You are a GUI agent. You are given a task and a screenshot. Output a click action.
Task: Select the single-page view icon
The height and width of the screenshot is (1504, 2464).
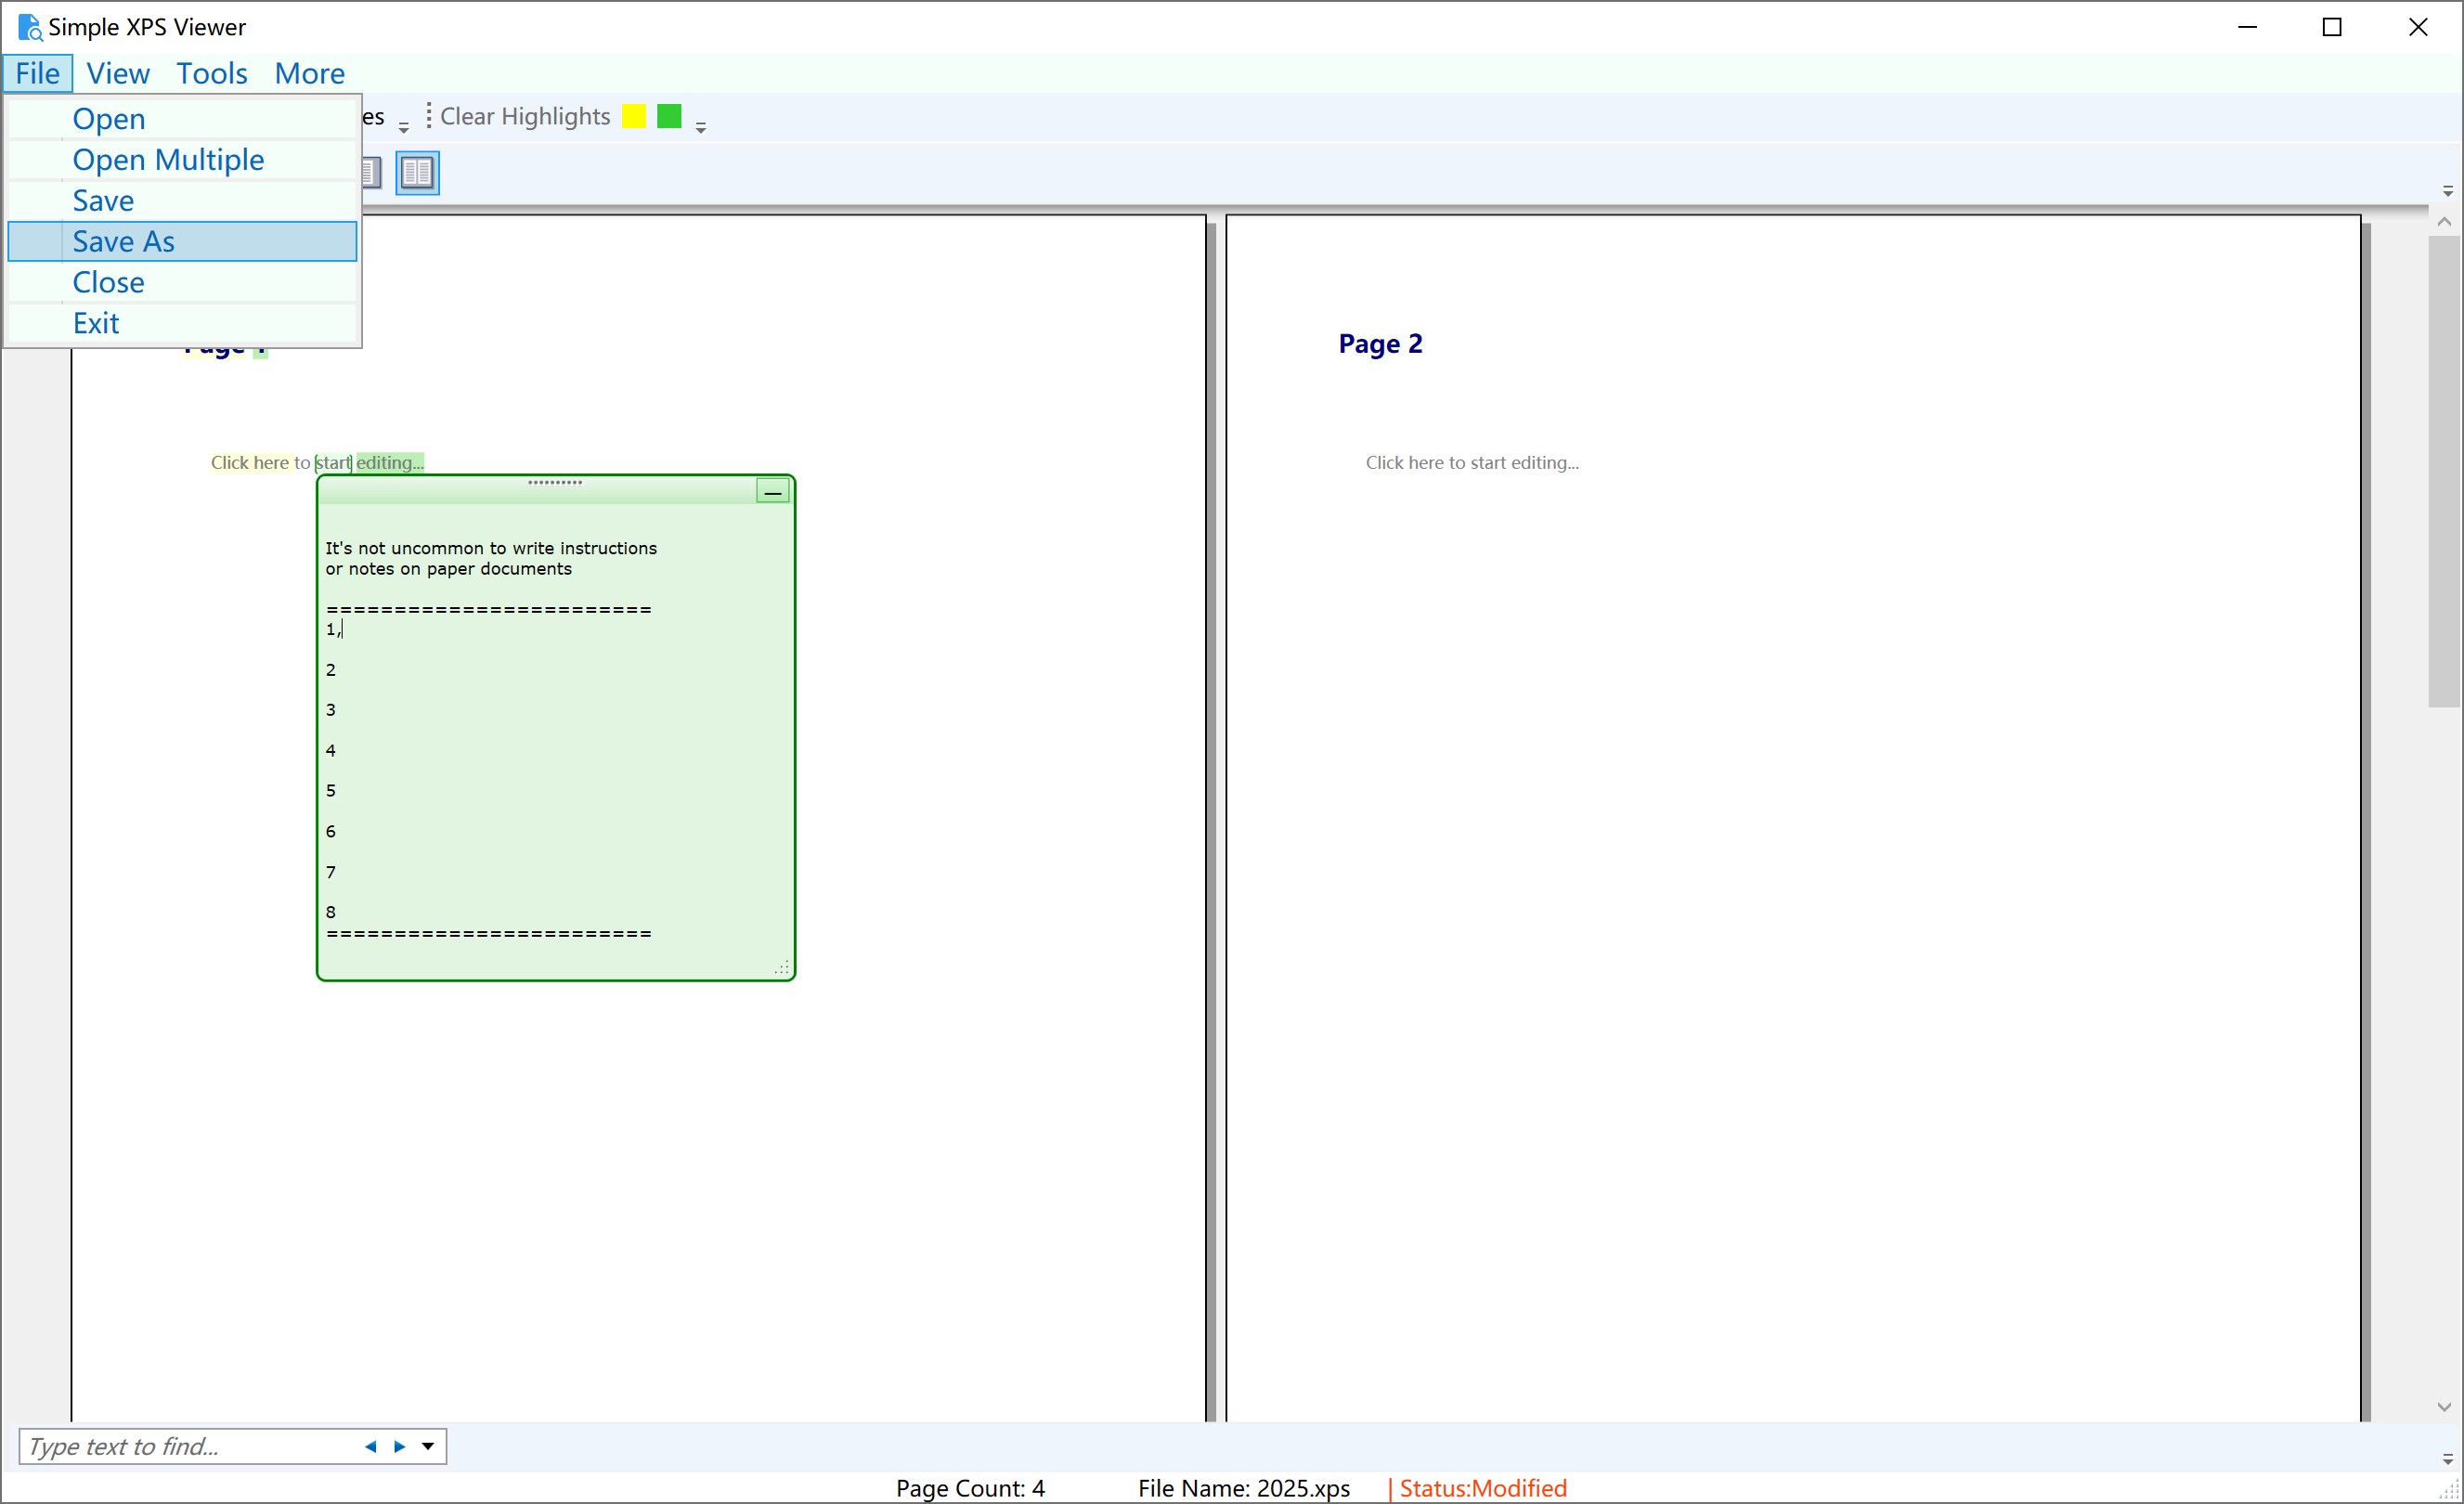point(370,172)
